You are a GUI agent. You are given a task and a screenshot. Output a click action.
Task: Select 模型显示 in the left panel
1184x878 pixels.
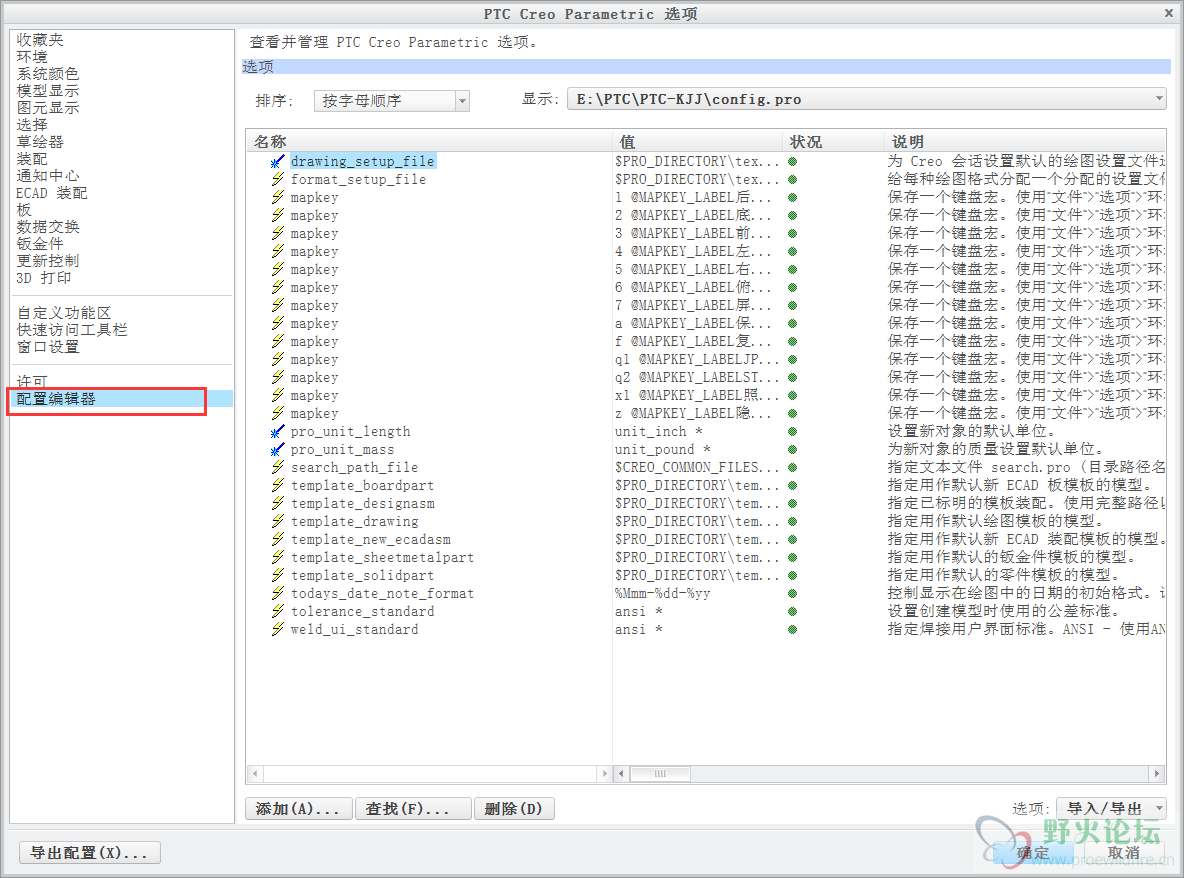48,91
